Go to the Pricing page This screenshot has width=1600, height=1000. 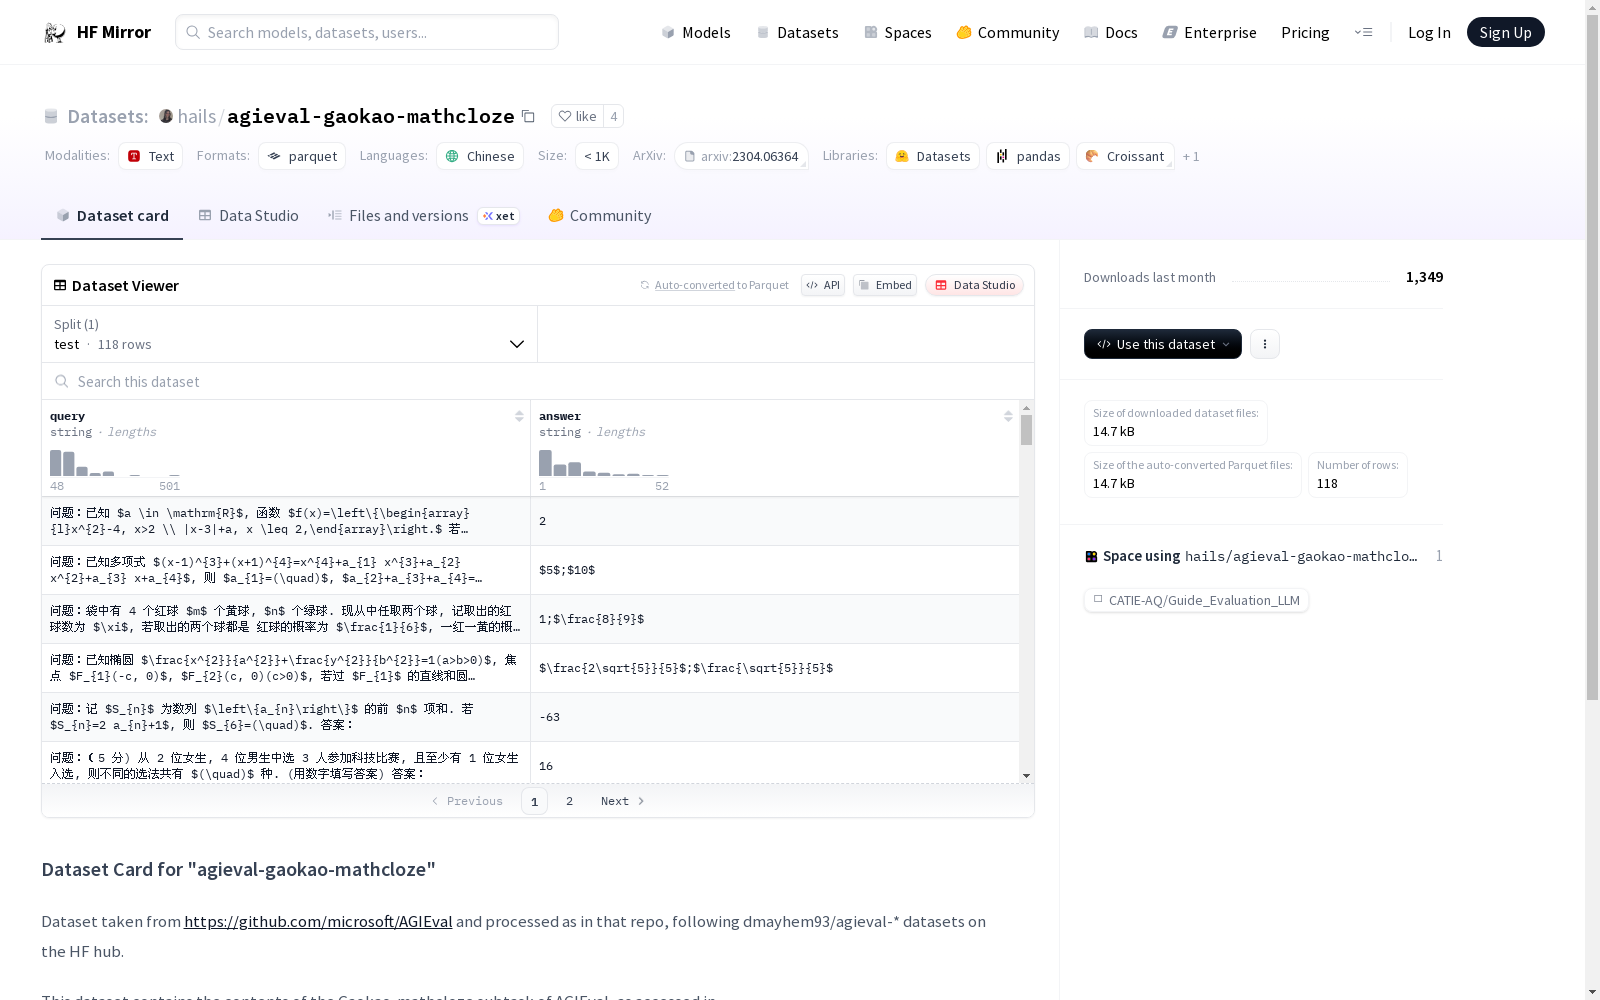(1305, 32)
